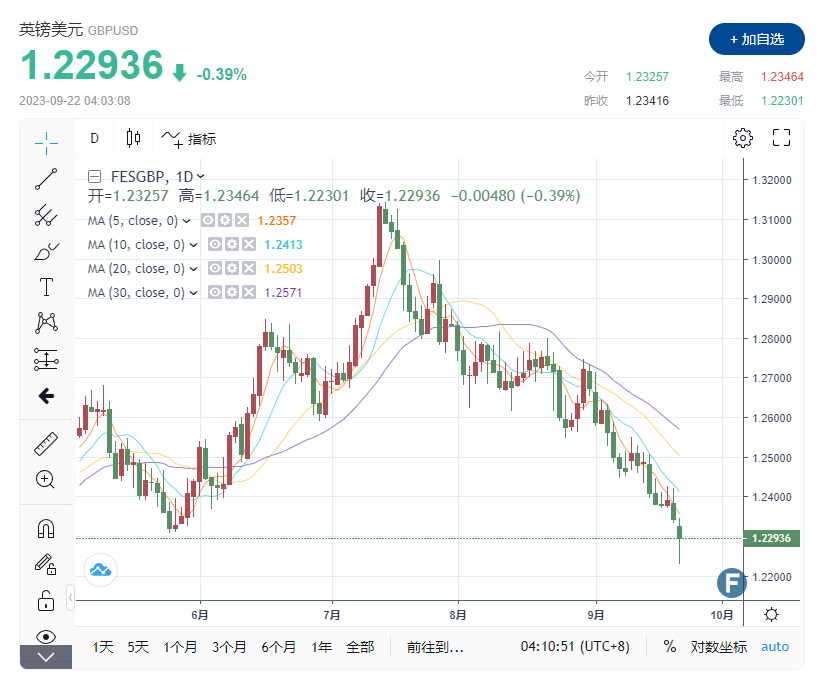Pick the ruler measure tool

tap(46, 443)
